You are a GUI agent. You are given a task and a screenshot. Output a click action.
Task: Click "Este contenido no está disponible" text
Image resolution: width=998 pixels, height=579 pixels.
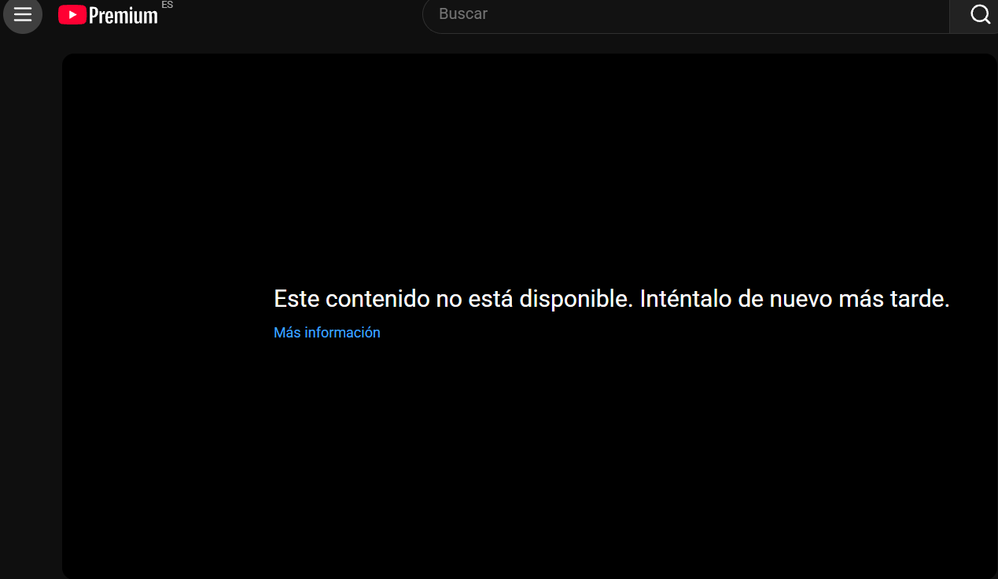pyautogui.click(x=452, y=298)
